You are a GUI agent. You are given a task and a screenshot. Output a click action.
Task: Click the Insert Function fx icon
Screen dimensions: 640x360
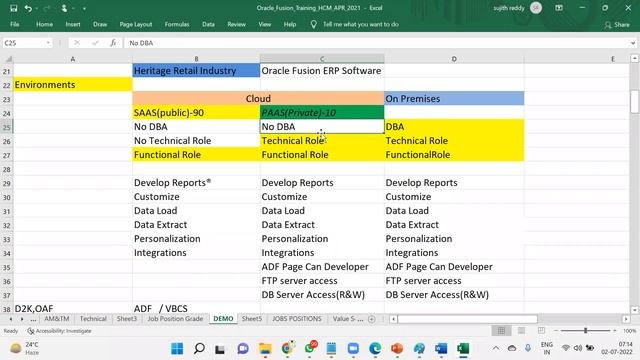[x=113, y=43]
